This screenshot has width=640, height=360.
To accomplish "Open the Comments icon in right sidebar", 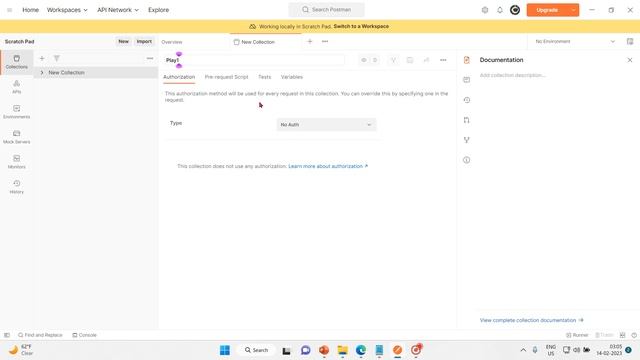I will coord(467,80).
